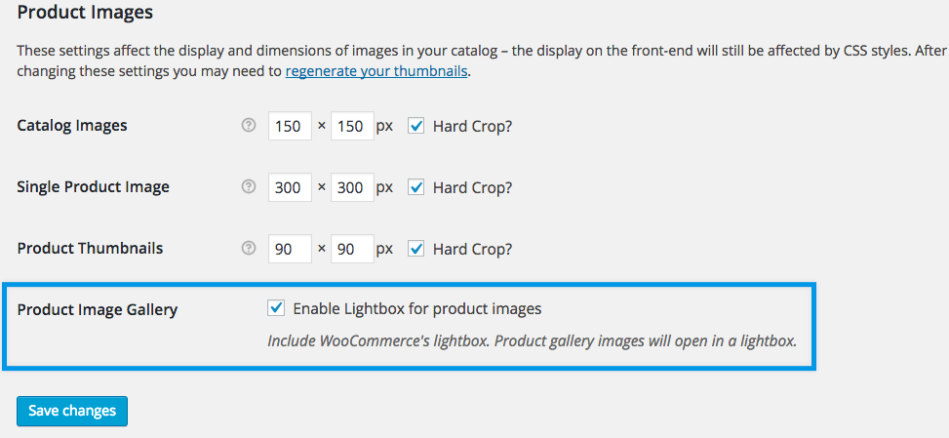This screenshot has width=949, height=438.
Task: Click the Single Product Image height input
Action: pyautogui.click(x=353, y=188)
